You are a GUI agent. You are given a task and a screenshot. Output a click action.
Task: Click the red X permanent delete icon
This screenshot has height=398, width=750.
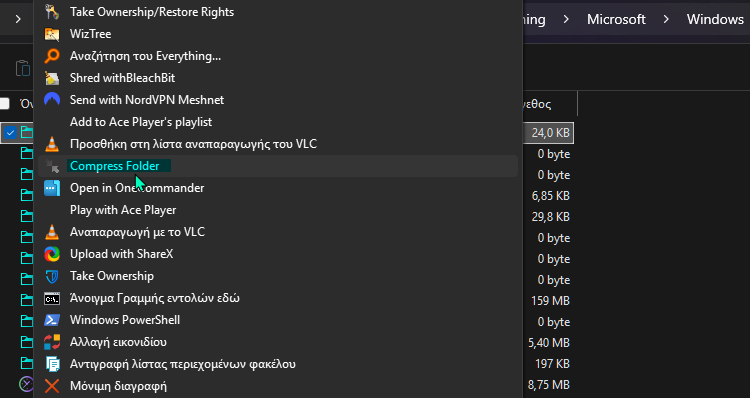pyautogui.click(x=52, y=386)
